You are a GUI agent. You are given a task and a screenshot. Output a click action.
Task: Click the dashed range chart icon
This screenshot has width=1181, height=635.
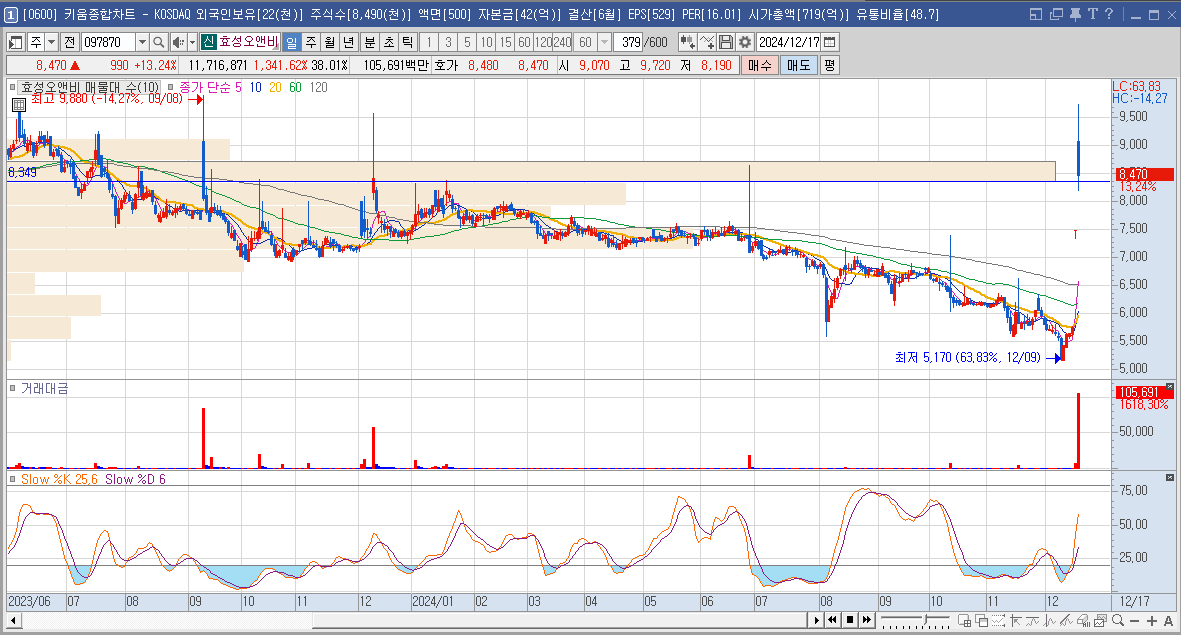click(998, 621)
